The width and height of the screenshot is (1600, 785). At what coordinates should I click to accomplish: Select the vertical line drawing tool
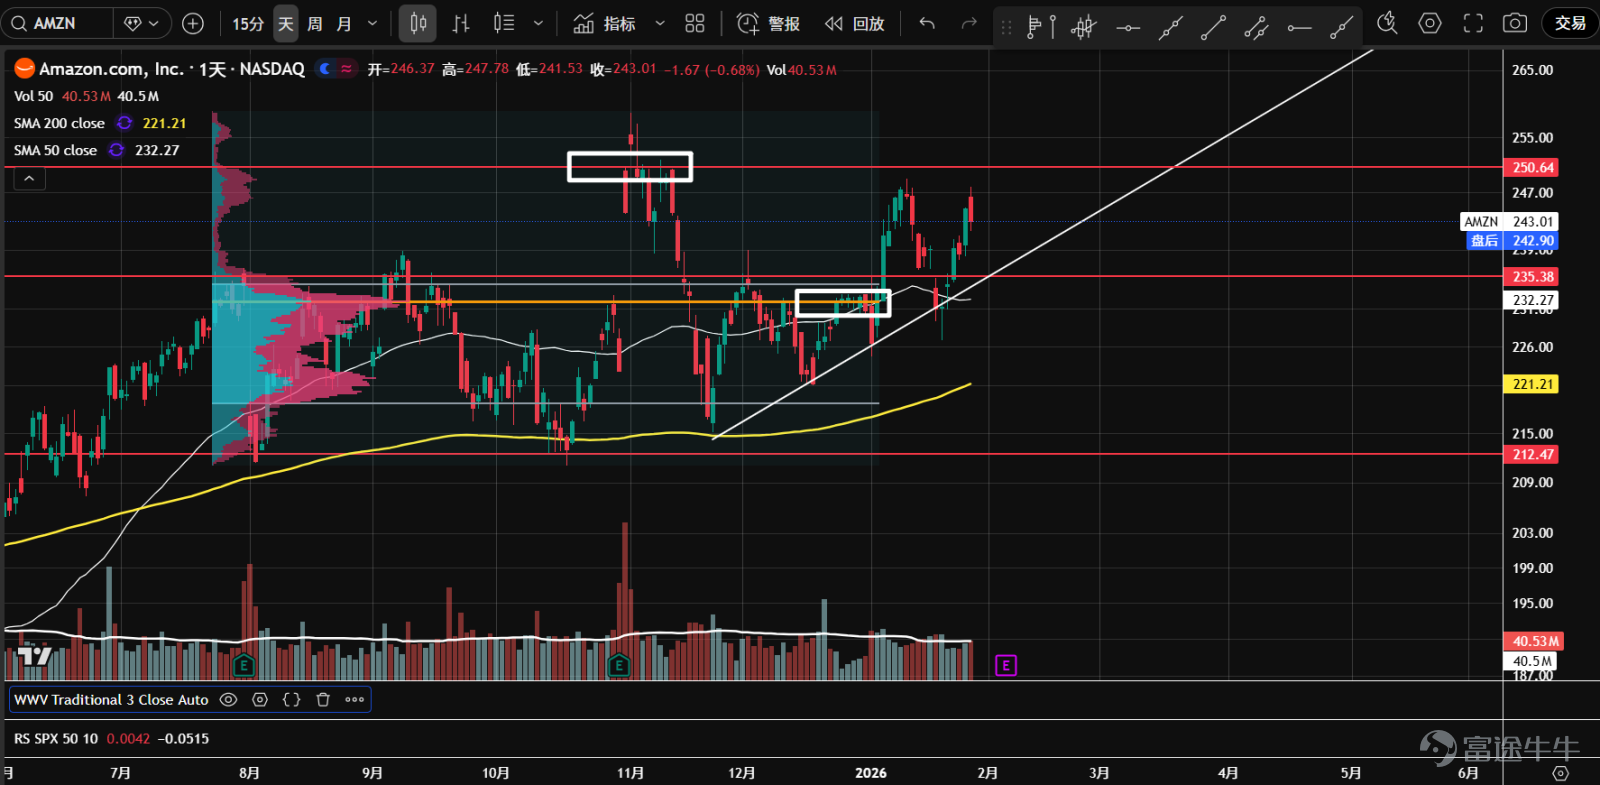coord(1053,27)
